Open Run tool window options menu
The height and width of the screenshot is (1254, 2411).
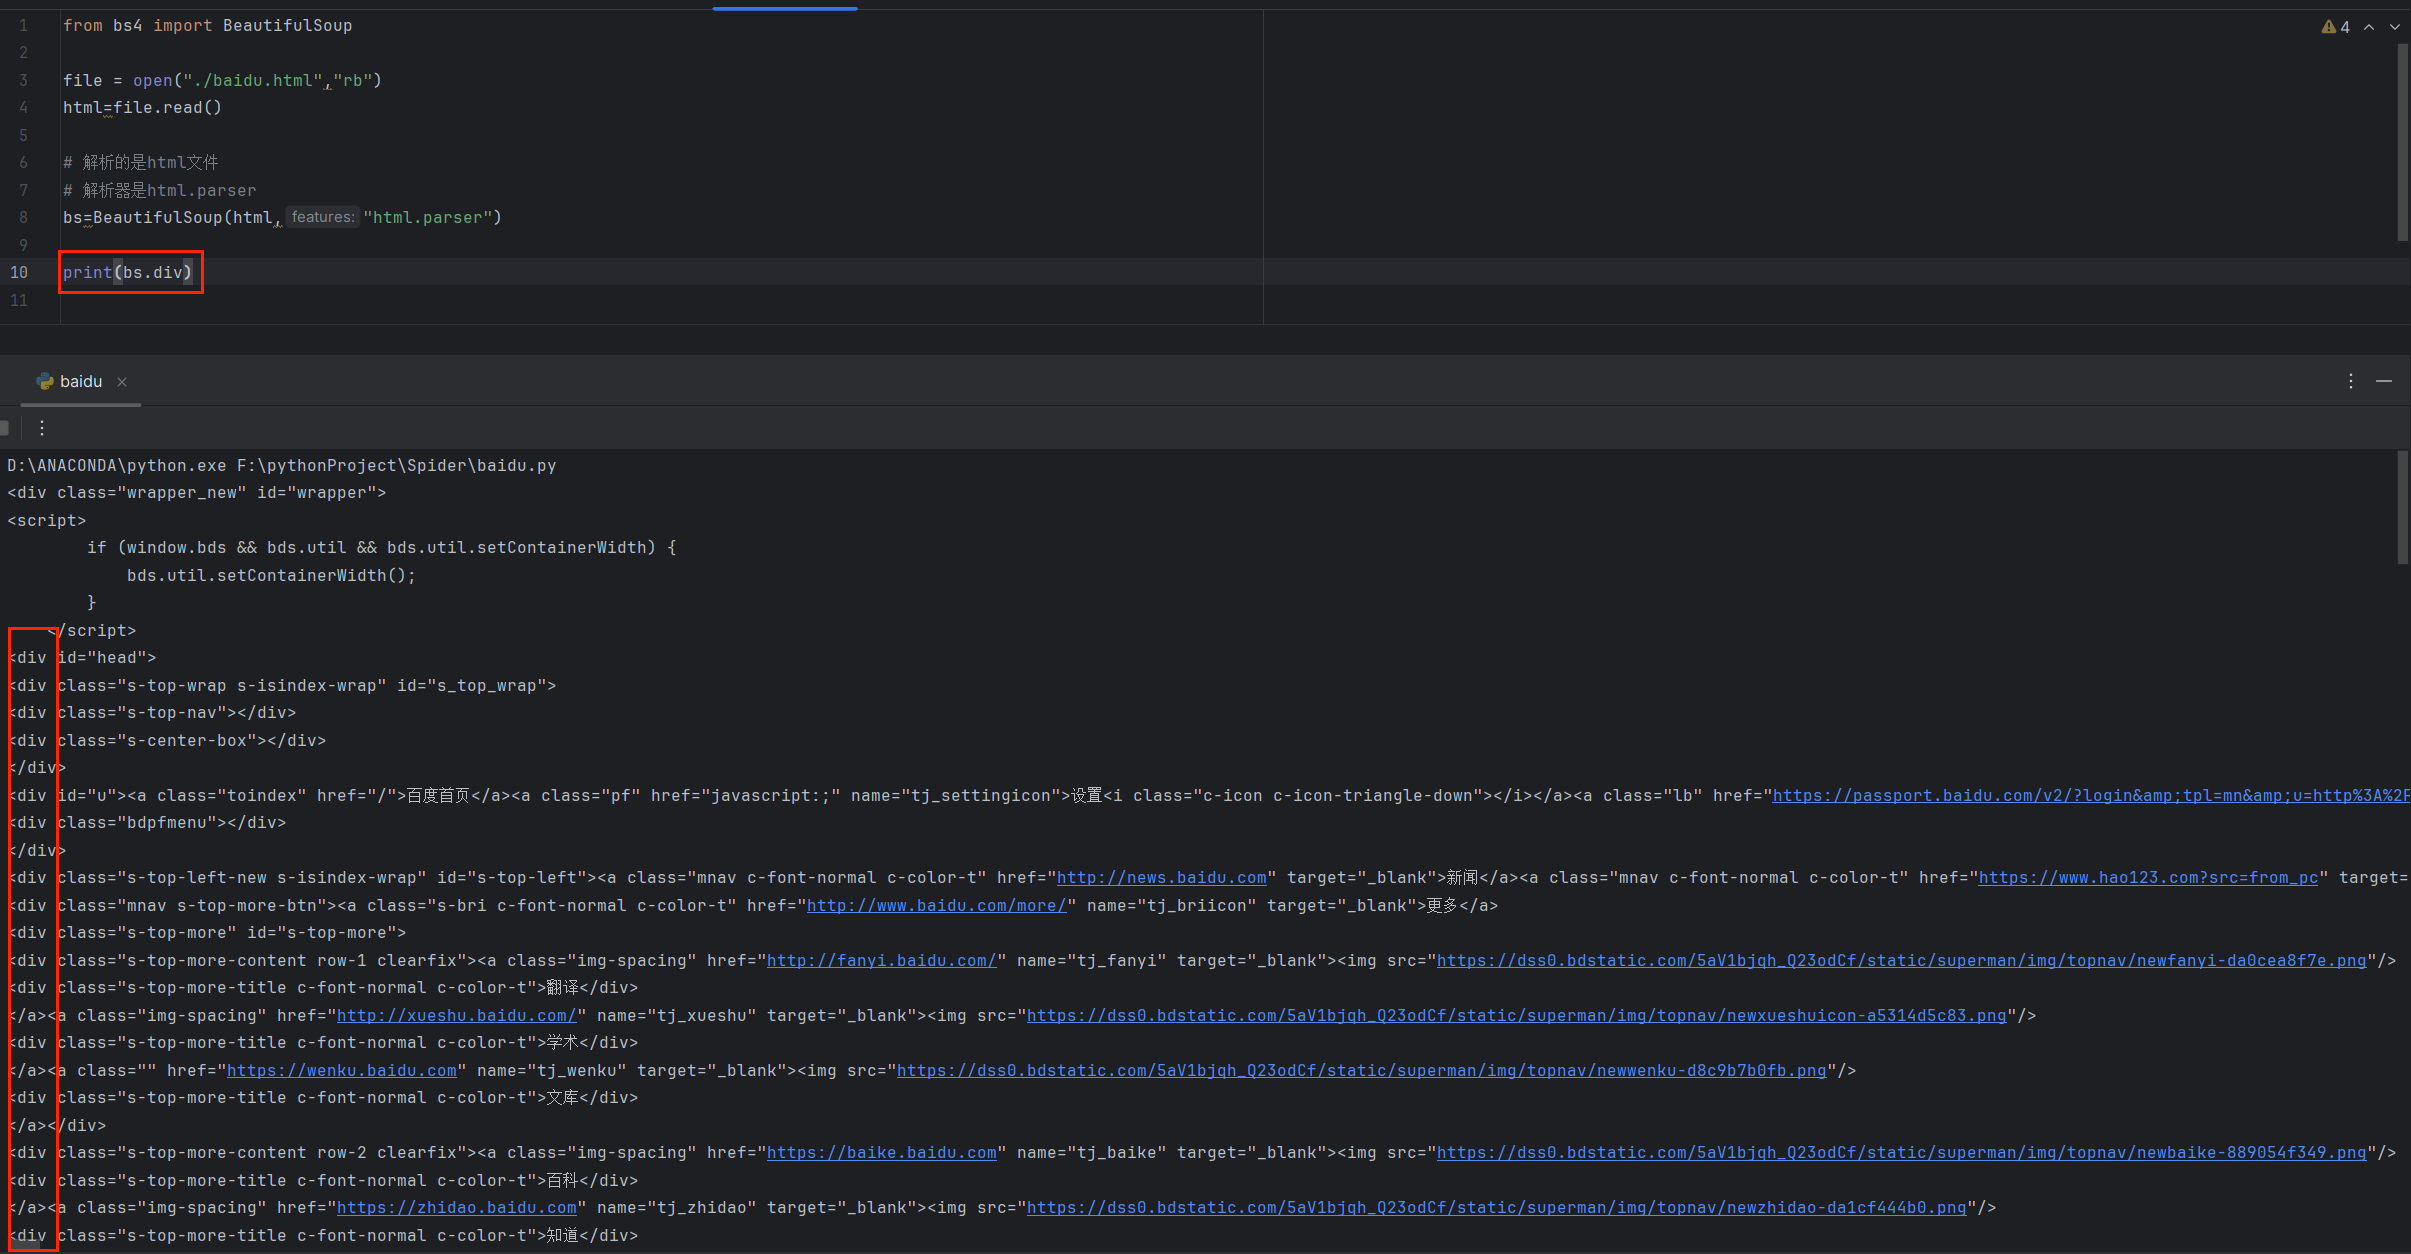tap(2351, 381)
